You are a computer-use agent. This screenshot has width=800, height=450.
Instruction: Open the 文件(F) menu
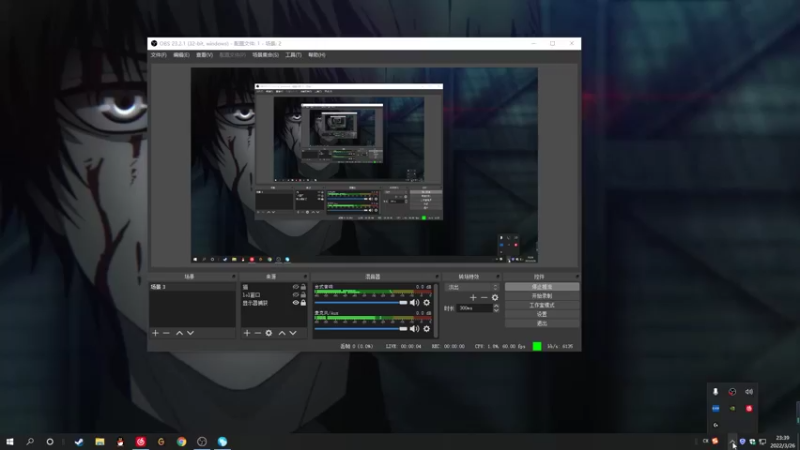pos(159,55)
